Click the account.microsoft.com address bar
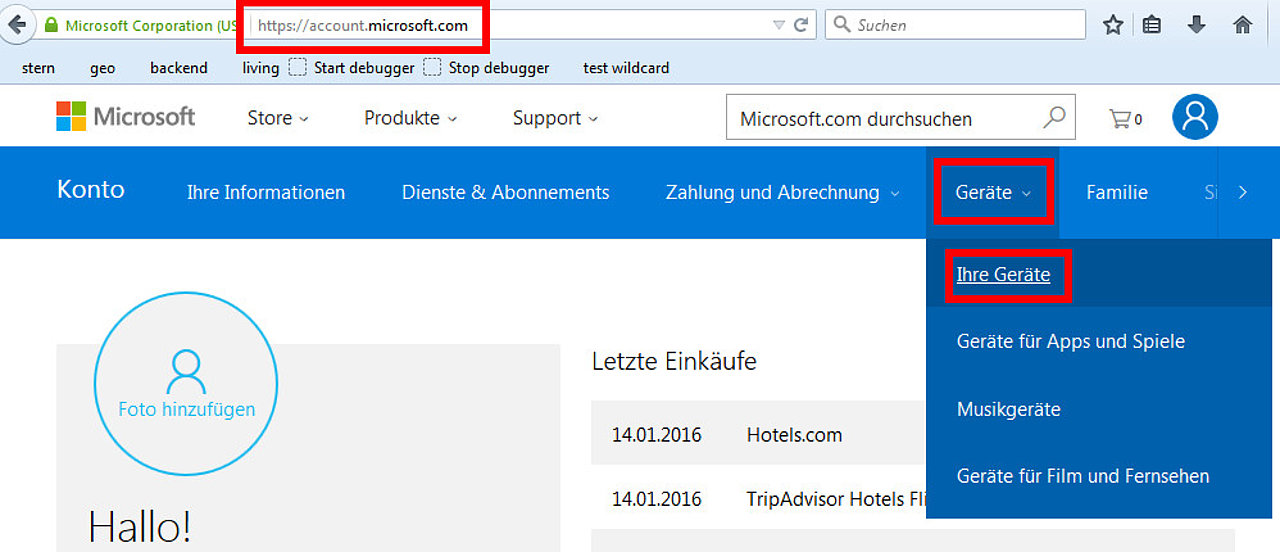This screenshot has height=552, width=1280. (x=363, y=25)
